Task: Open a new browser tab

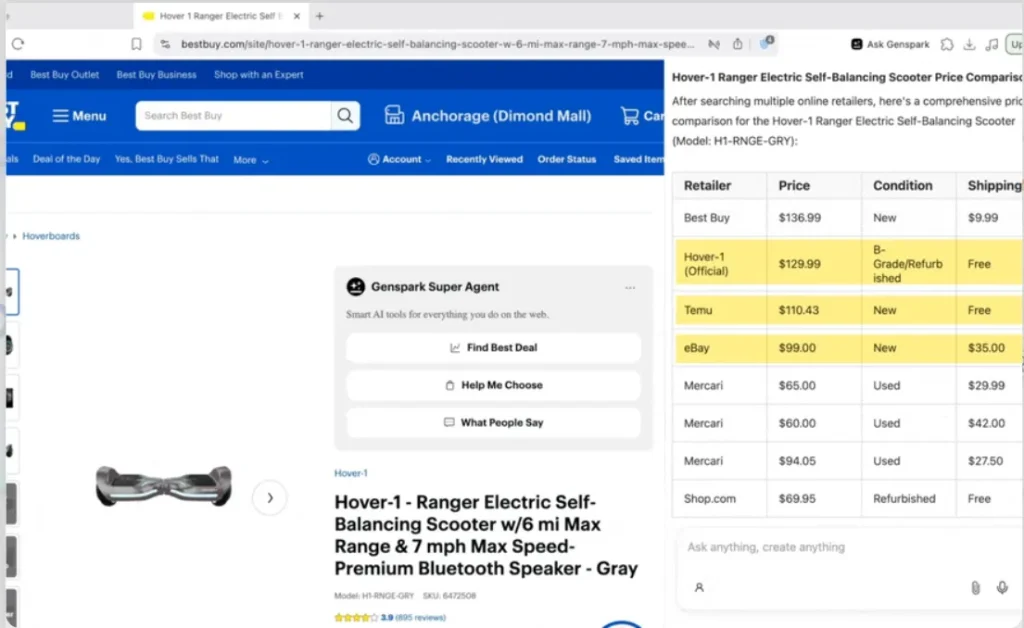Action: 320,16
